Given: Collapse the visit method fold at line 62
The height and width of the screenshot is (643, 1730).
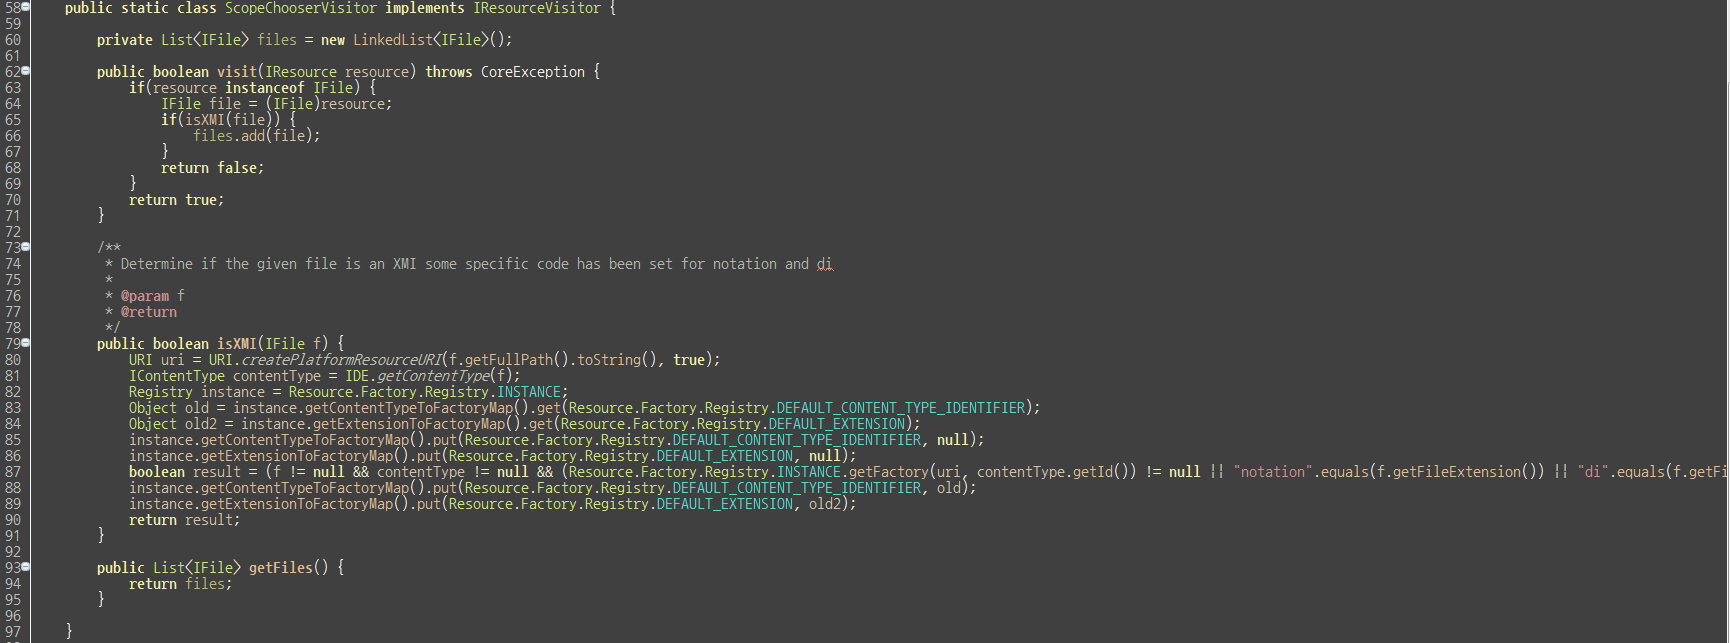Looking at the screenshot, I should pos(26,71).
